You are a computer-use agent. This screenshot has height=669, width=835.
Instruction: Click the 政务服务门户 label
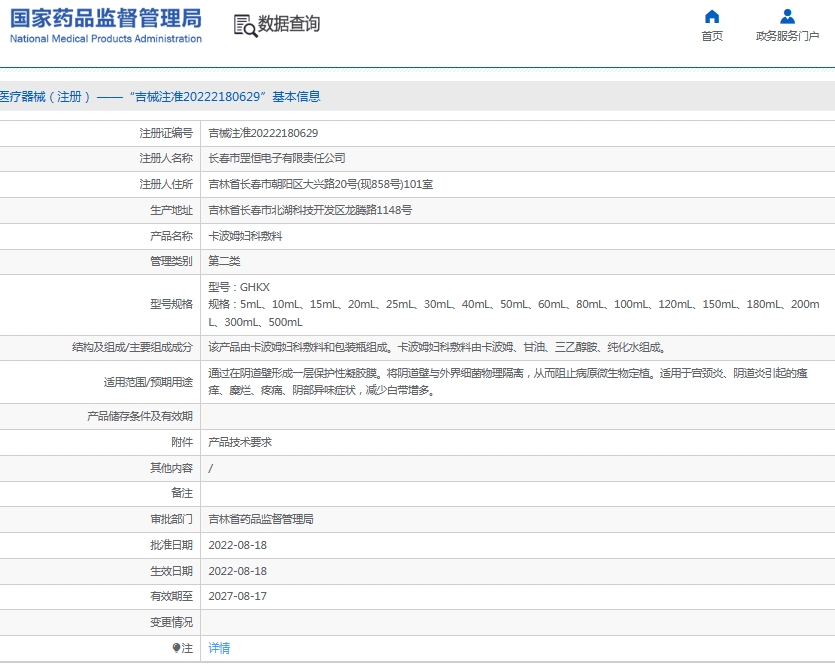(x=787, y=36)
